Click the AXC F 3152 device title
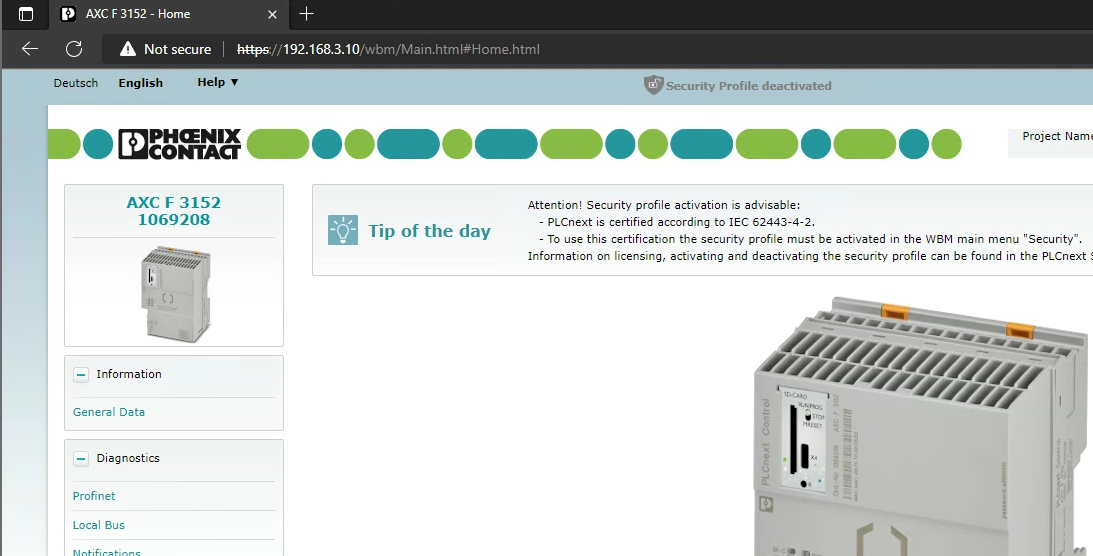Image resolution: width=1093 pixels, height=556 pixels. pyautogui.click(x=174, y=202)
